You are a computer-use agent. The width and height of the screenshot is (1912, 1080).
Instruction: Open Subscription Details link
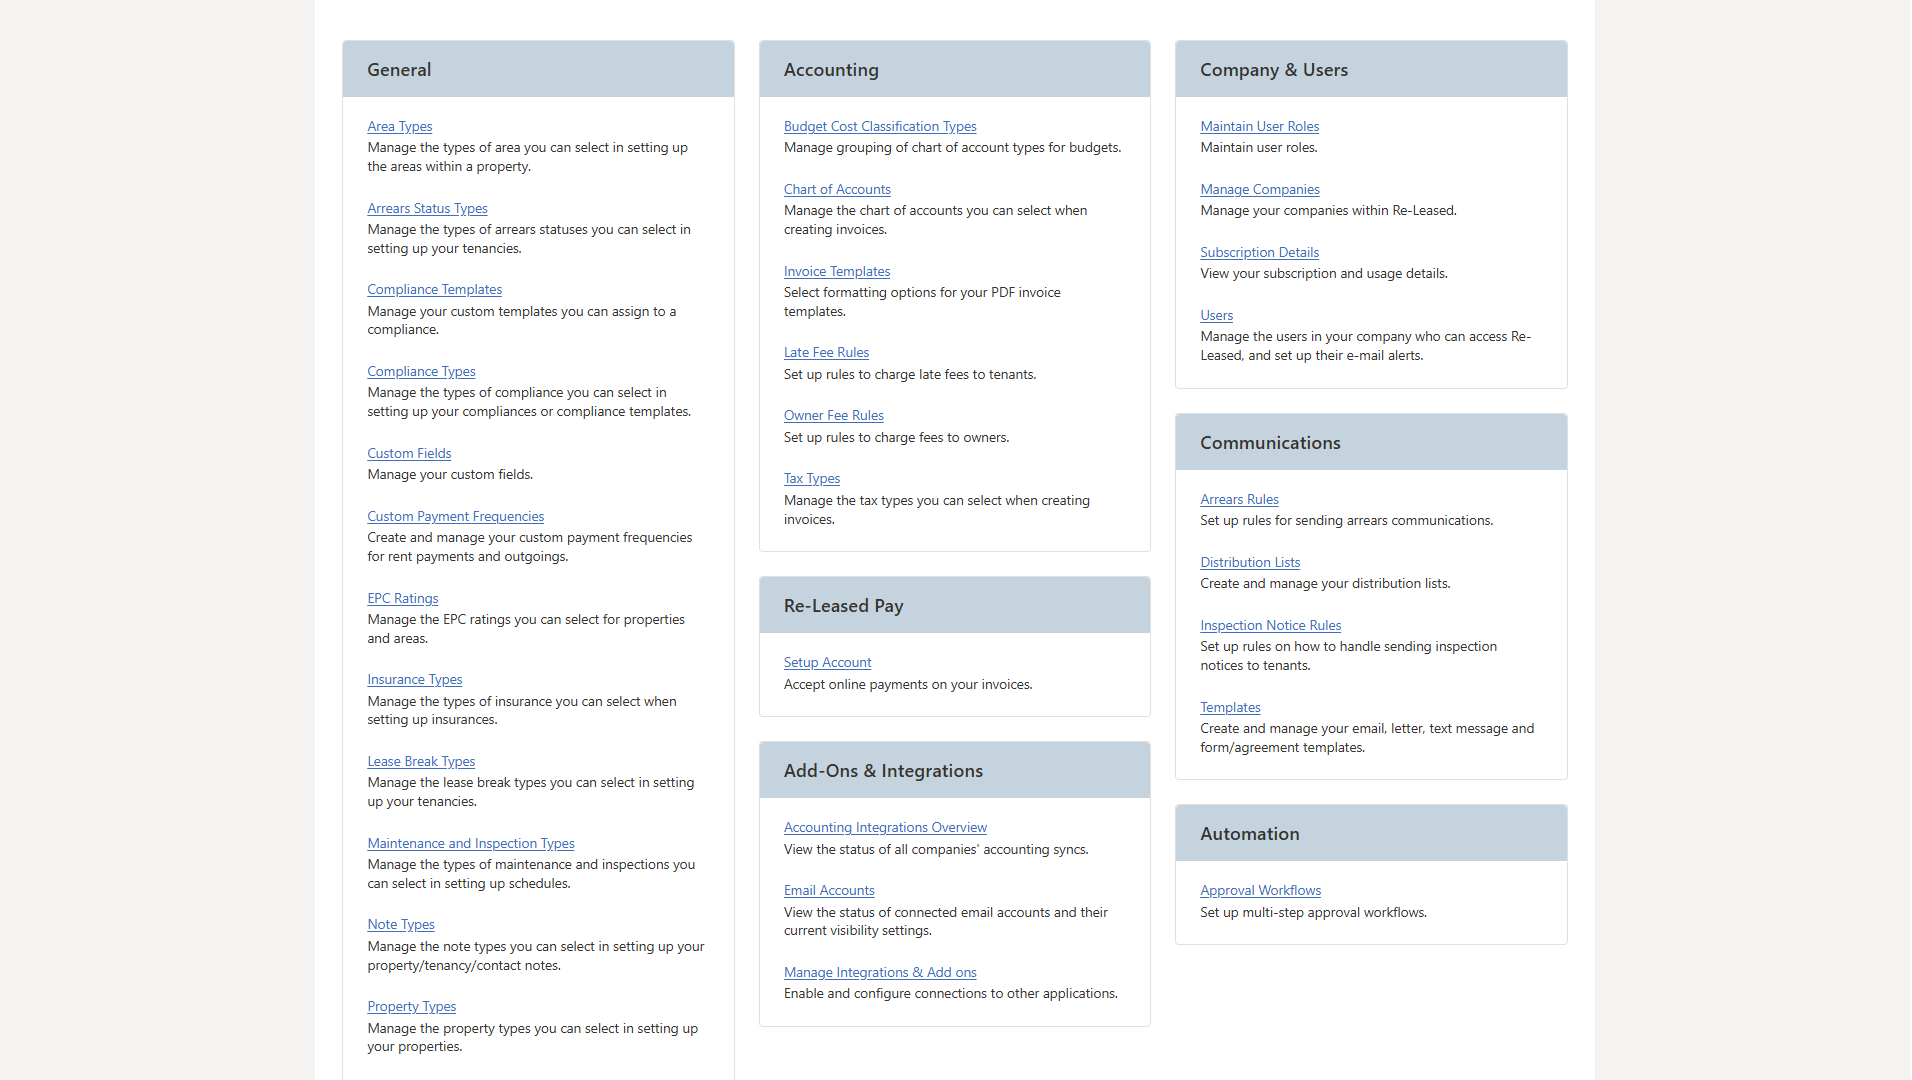[1259, 252]
